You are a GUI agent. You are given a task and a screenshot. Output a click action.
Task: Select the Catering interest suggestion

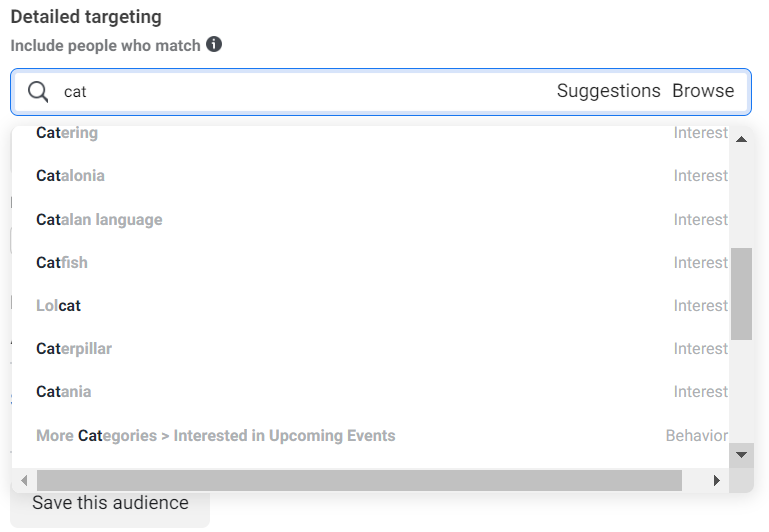(67, 133)
